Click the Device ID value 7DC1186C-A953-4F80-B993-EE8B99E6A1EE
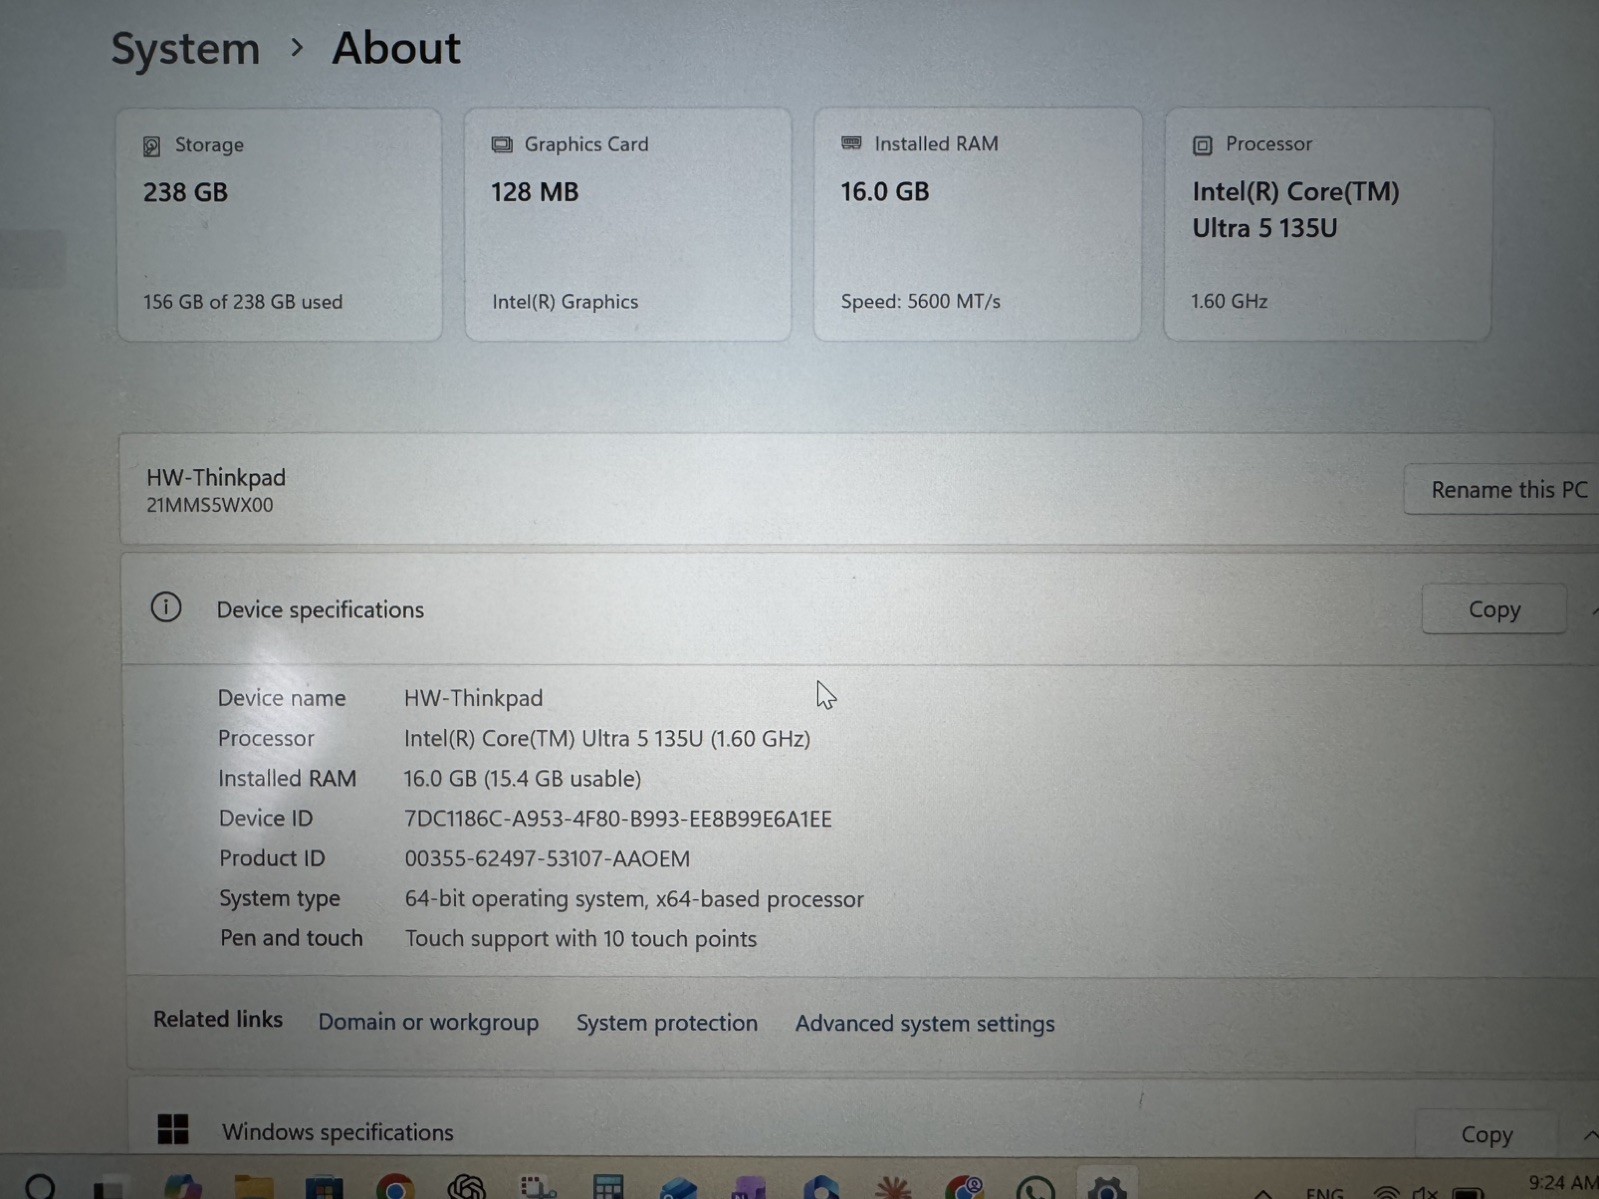This screenshot has height=1199, width=1599. pos(618,818)
